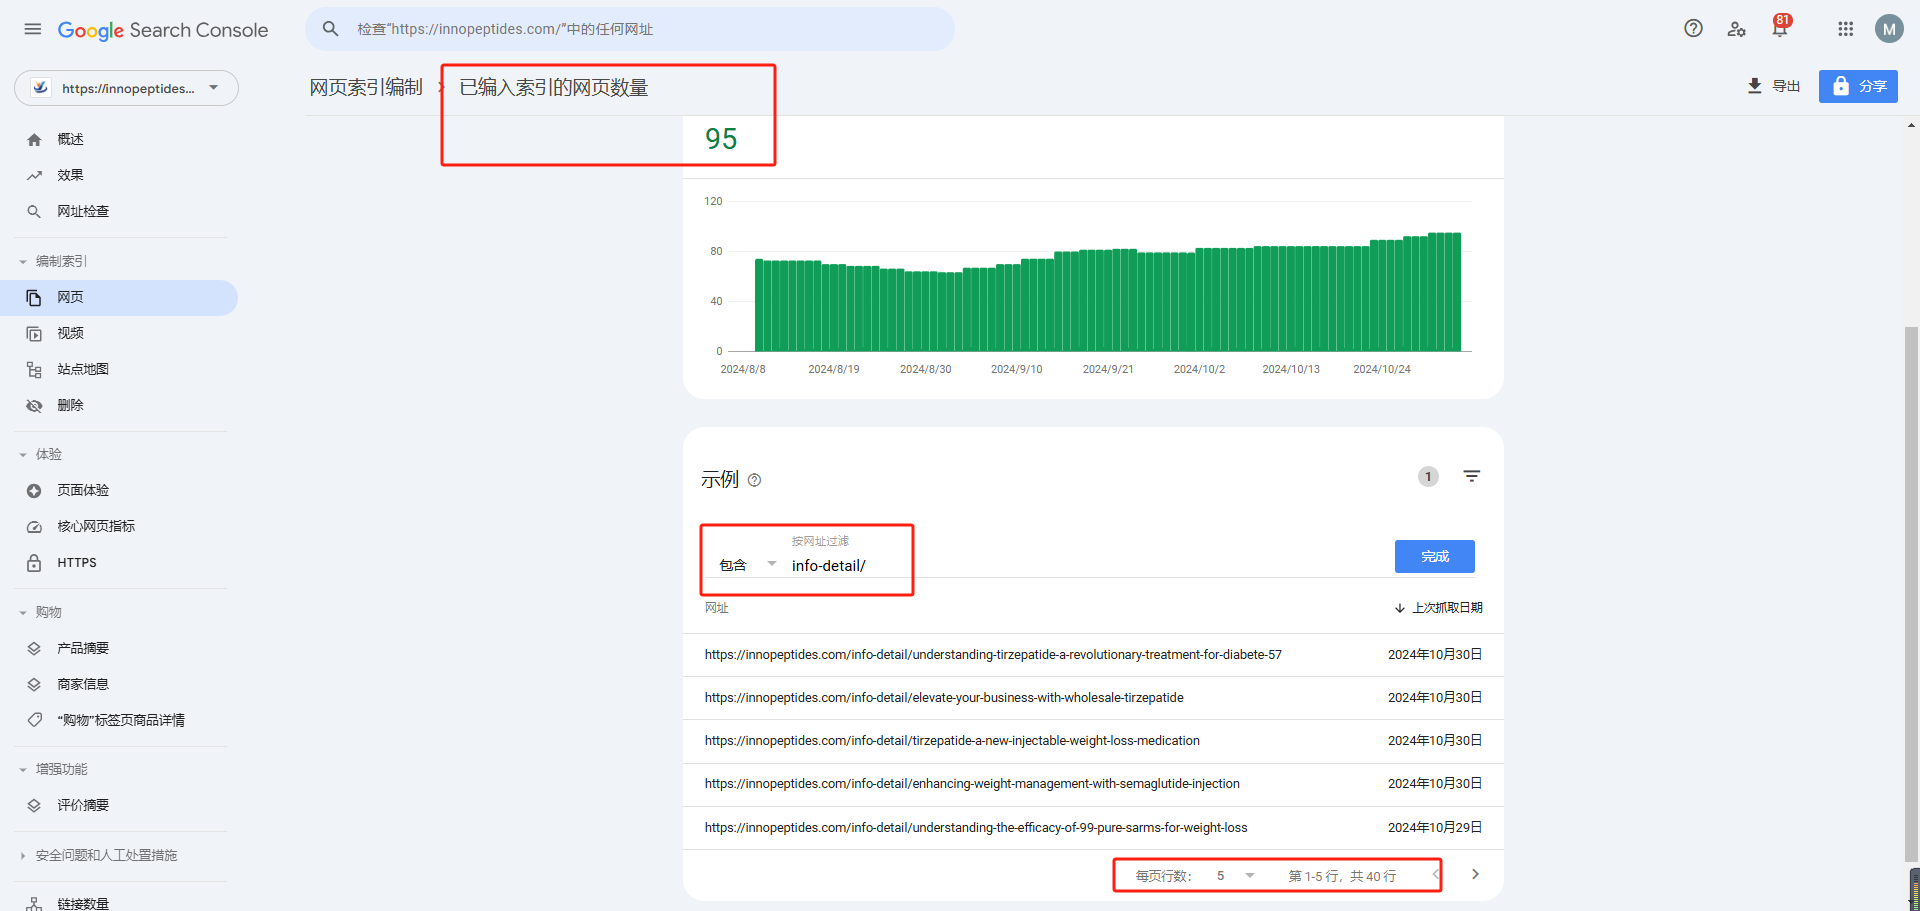Screen dimensions: 1920x911
Task: Click the filter rows icon
Action: 1471,476
